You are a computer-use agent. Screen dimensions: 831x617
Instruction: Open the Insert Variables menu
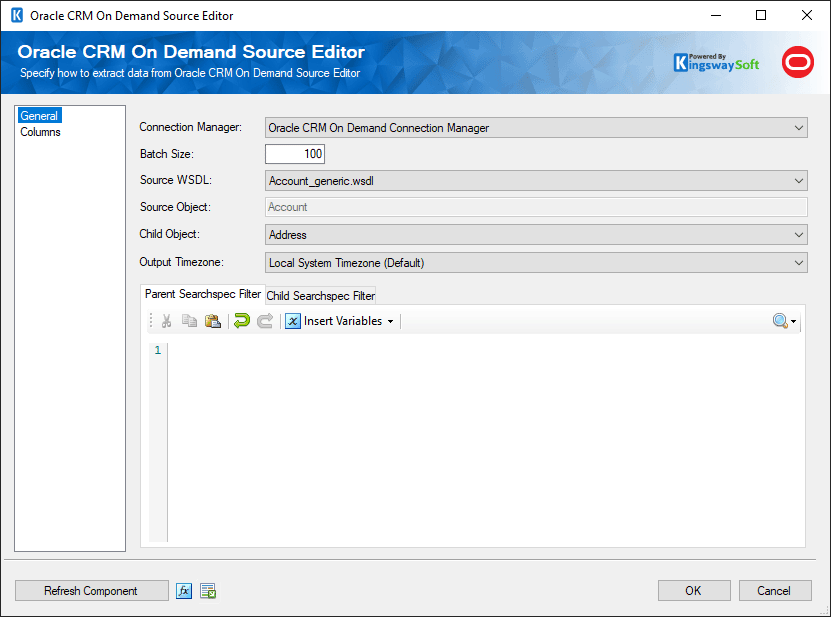pyautogui.click(x=340, y=321)
